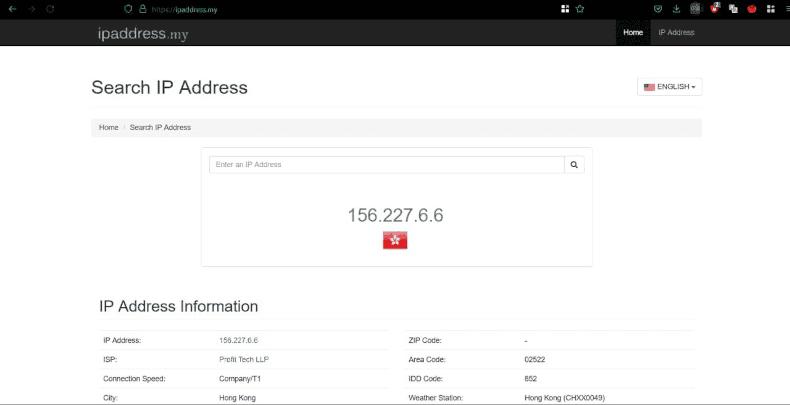Focus the Enter an IP Address field

click(x=386, y=165)
